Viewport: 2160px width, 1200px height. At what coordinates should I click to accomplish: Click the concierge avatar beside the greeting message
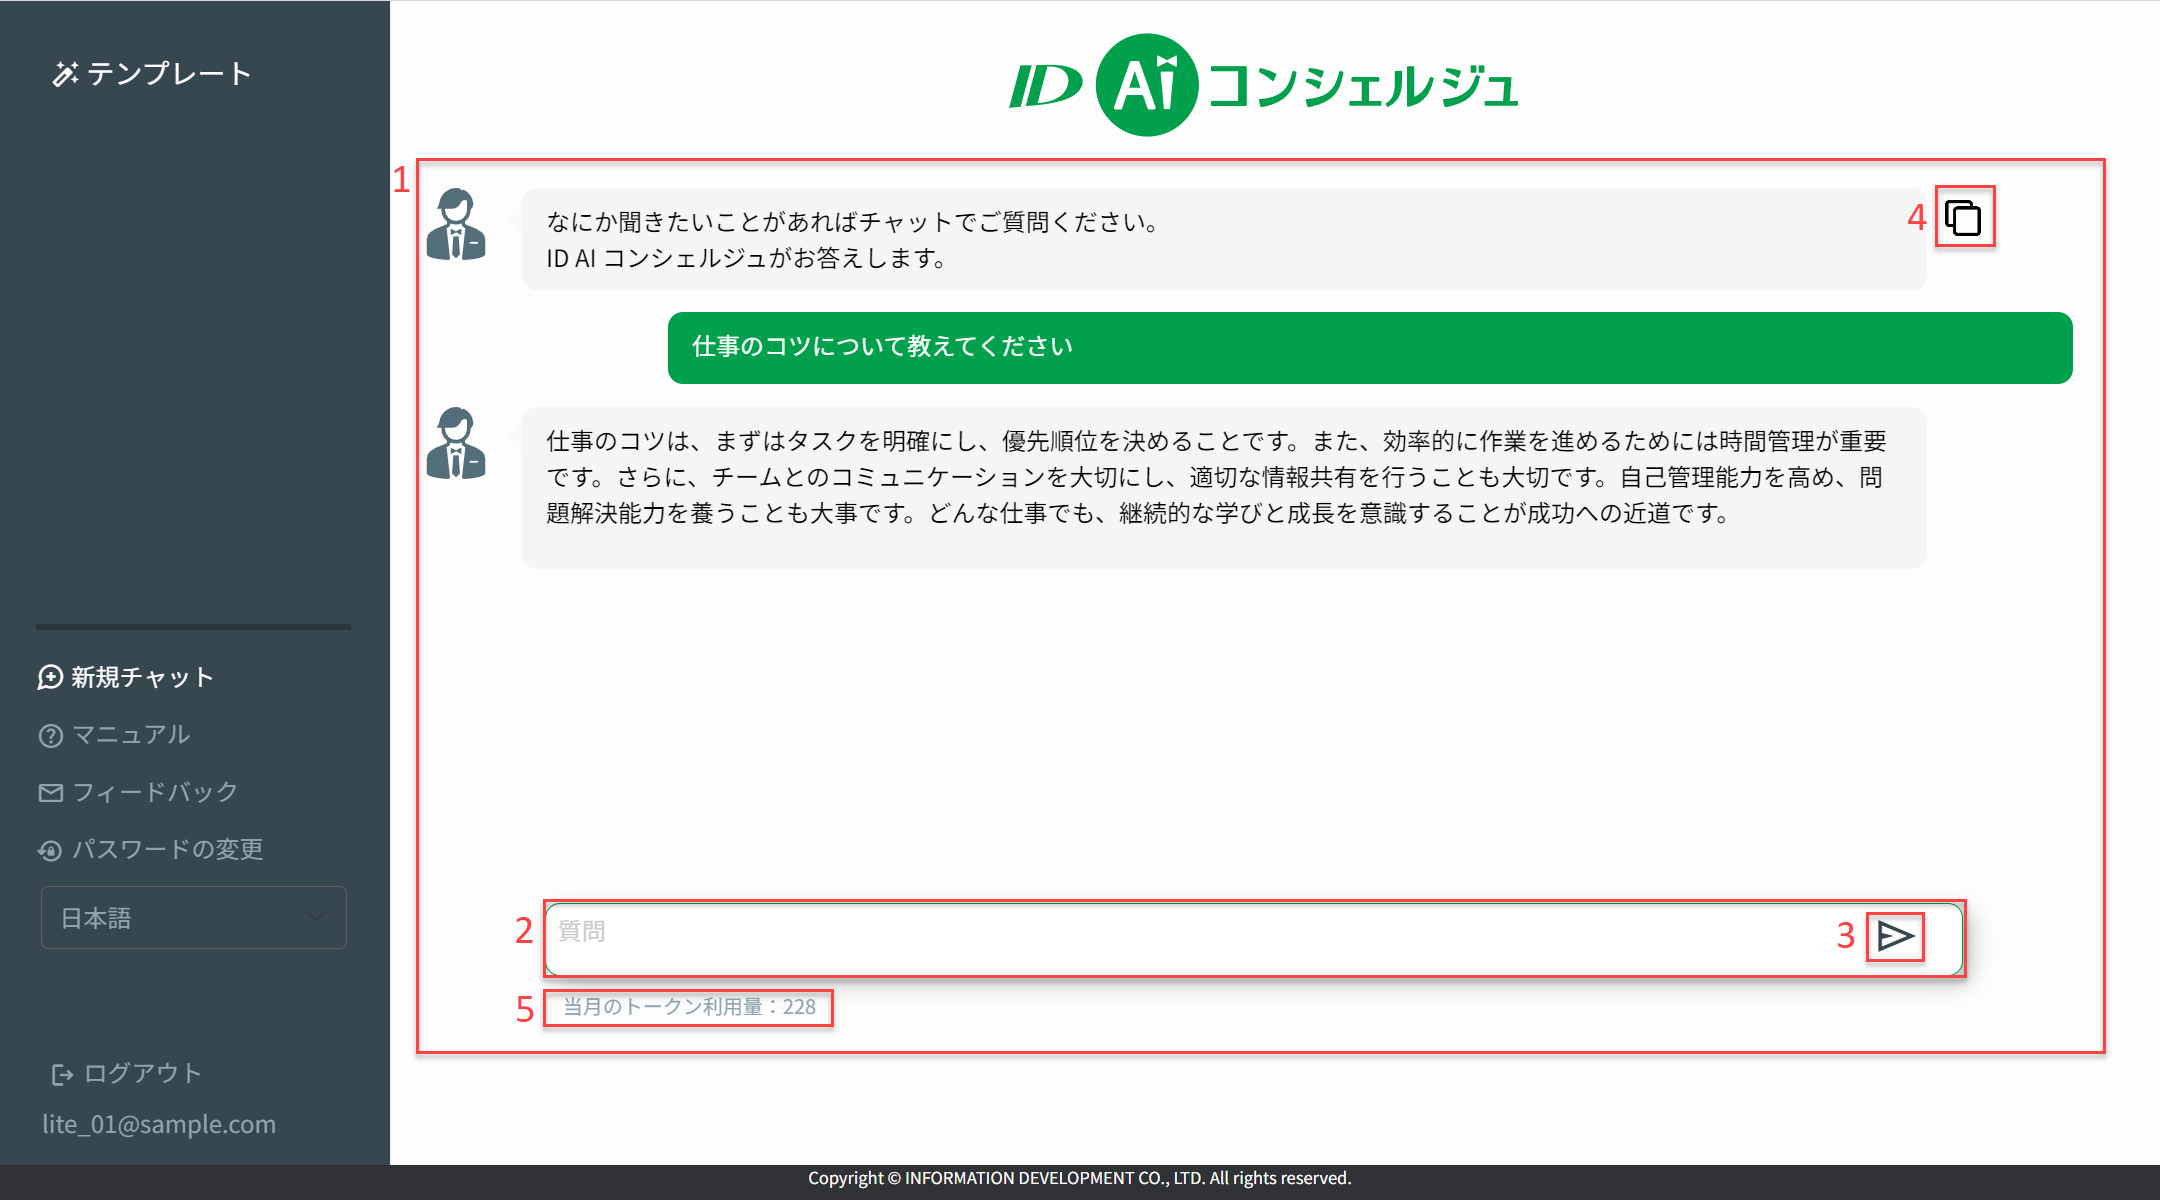coord(456,224)
